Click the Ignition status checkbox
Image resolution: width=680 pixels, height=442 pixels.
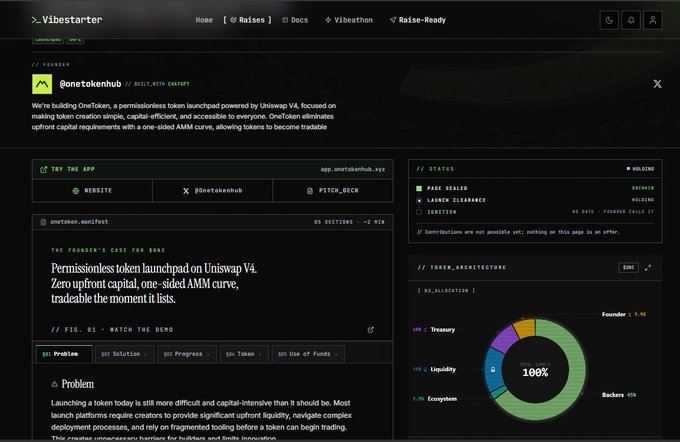419,212
